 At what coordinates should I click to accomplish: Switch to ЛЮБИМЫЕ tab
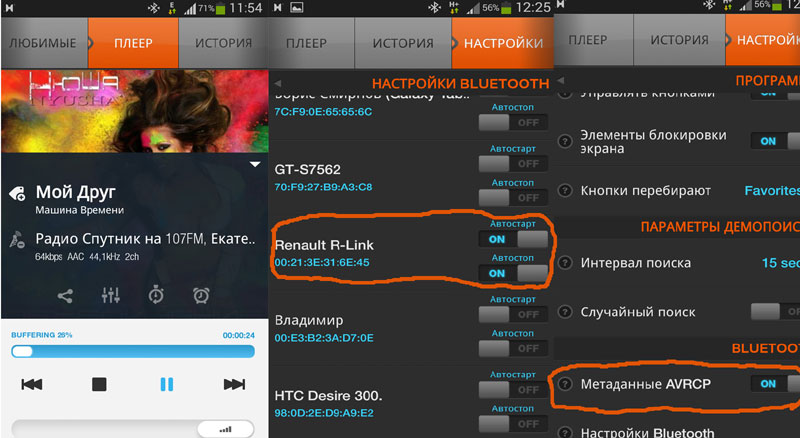[44, 43]
